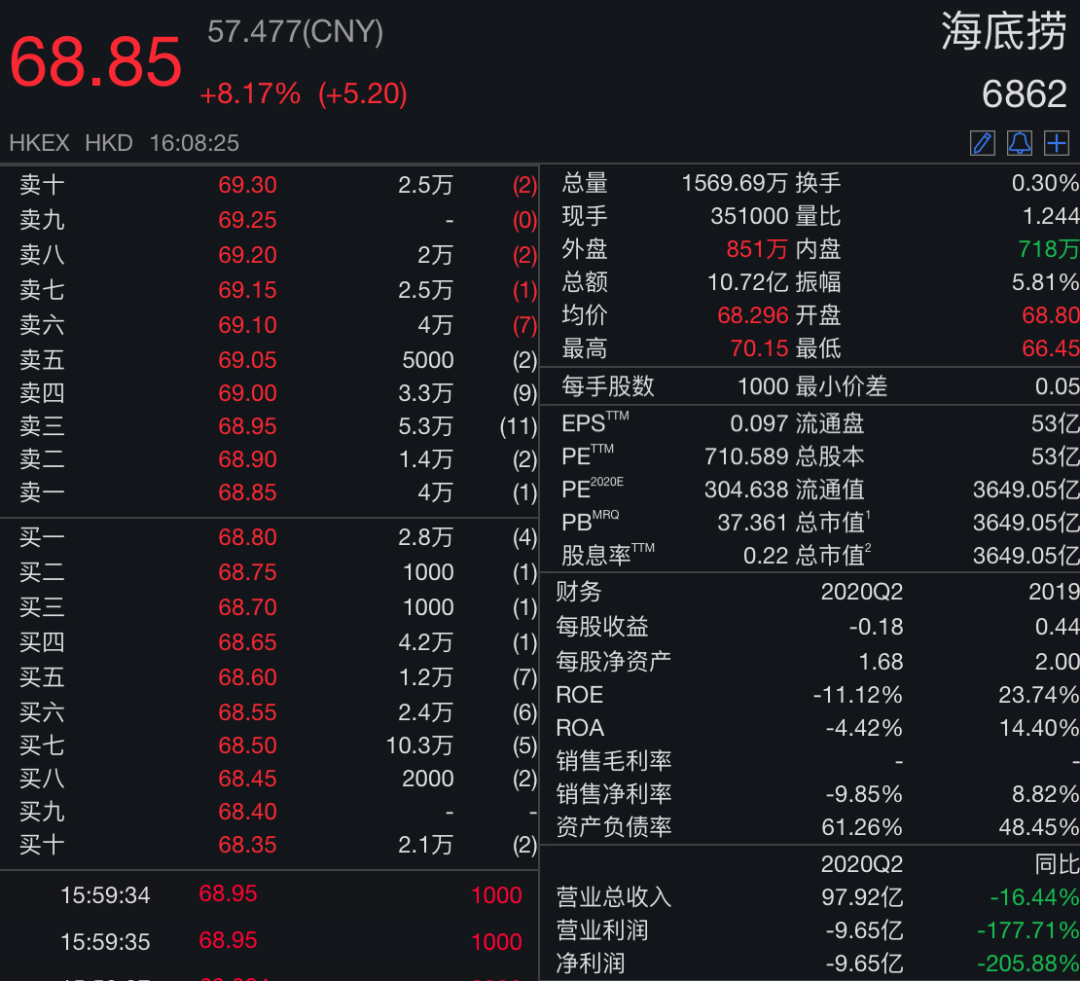Select the 买四 bid price 68.65
The height and width of the screenshot is (981, 1080).
(247, 643)
